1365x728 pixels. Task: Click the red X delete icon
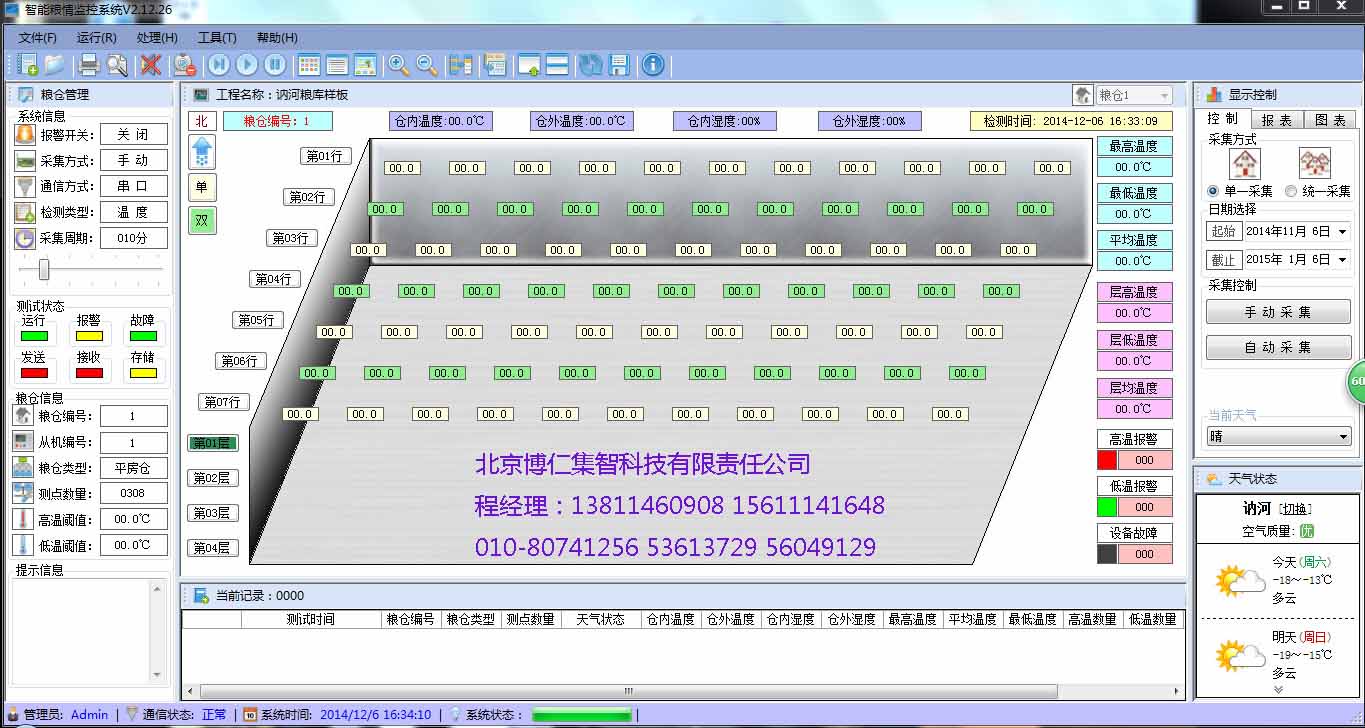[151, 65]
